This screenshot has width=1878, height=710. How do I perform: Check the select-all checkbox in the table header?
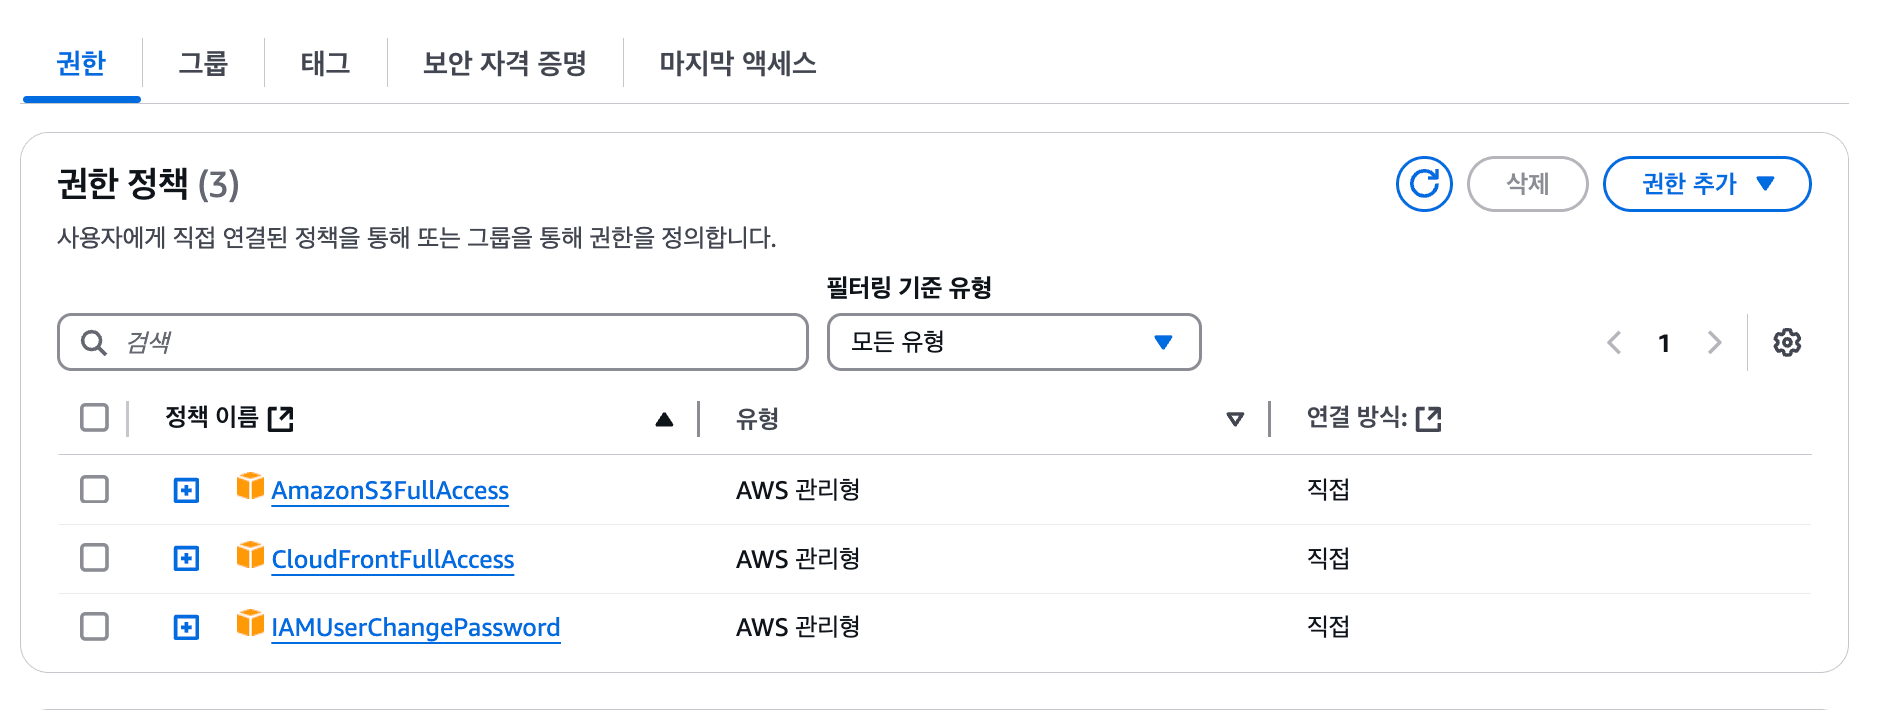[94, 418]
